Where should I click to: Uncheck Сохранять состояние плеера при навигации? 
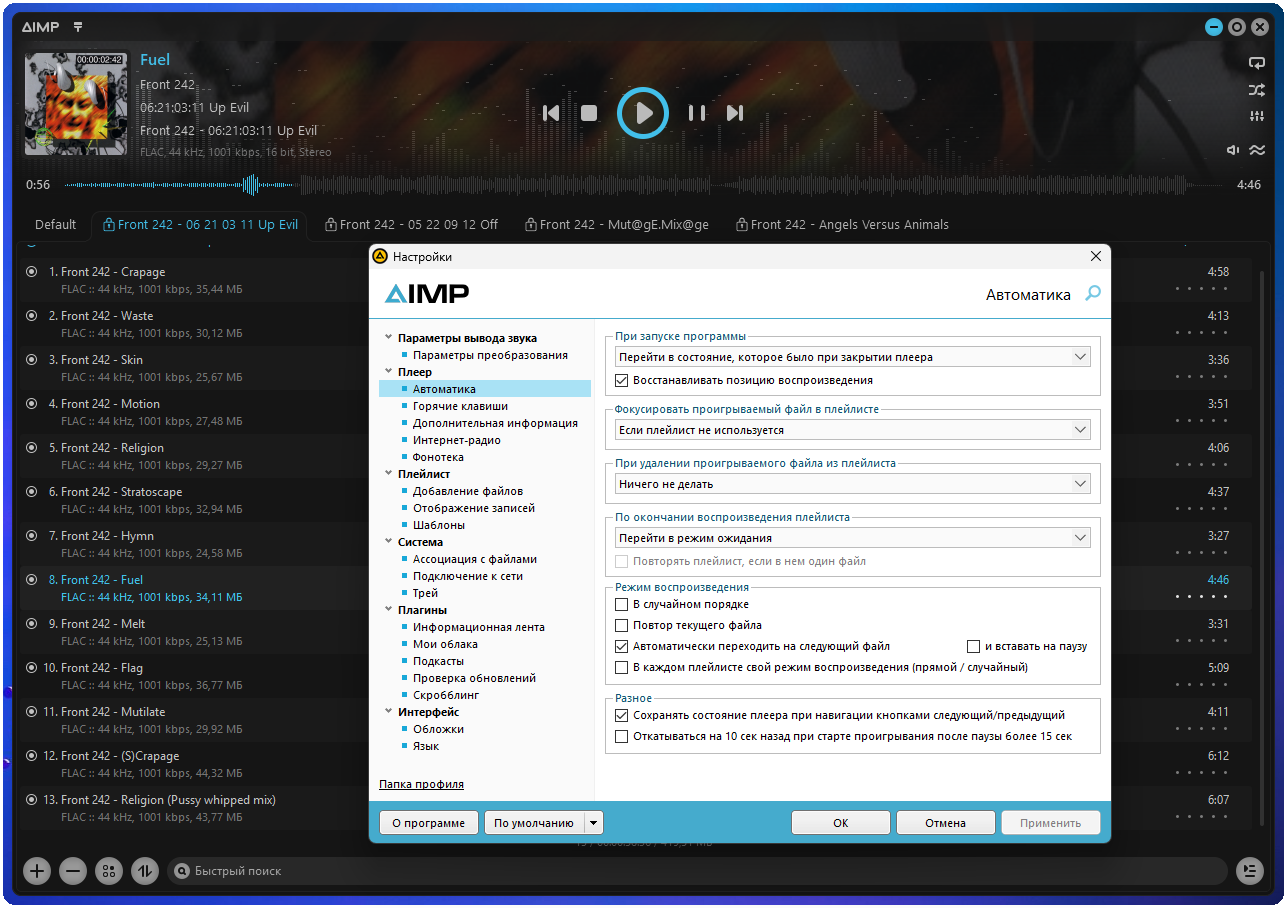[x=622, y=715]
